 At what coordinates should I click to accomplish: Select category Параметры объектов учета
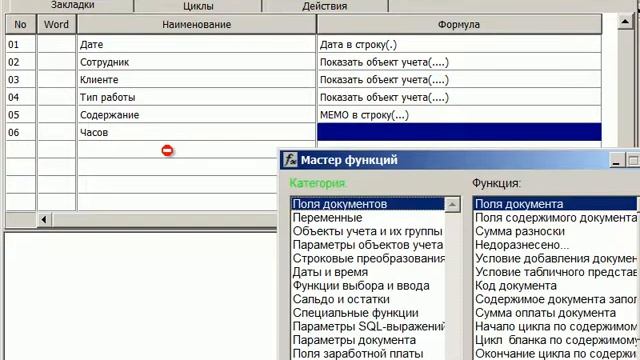click(x=368, y=244)
